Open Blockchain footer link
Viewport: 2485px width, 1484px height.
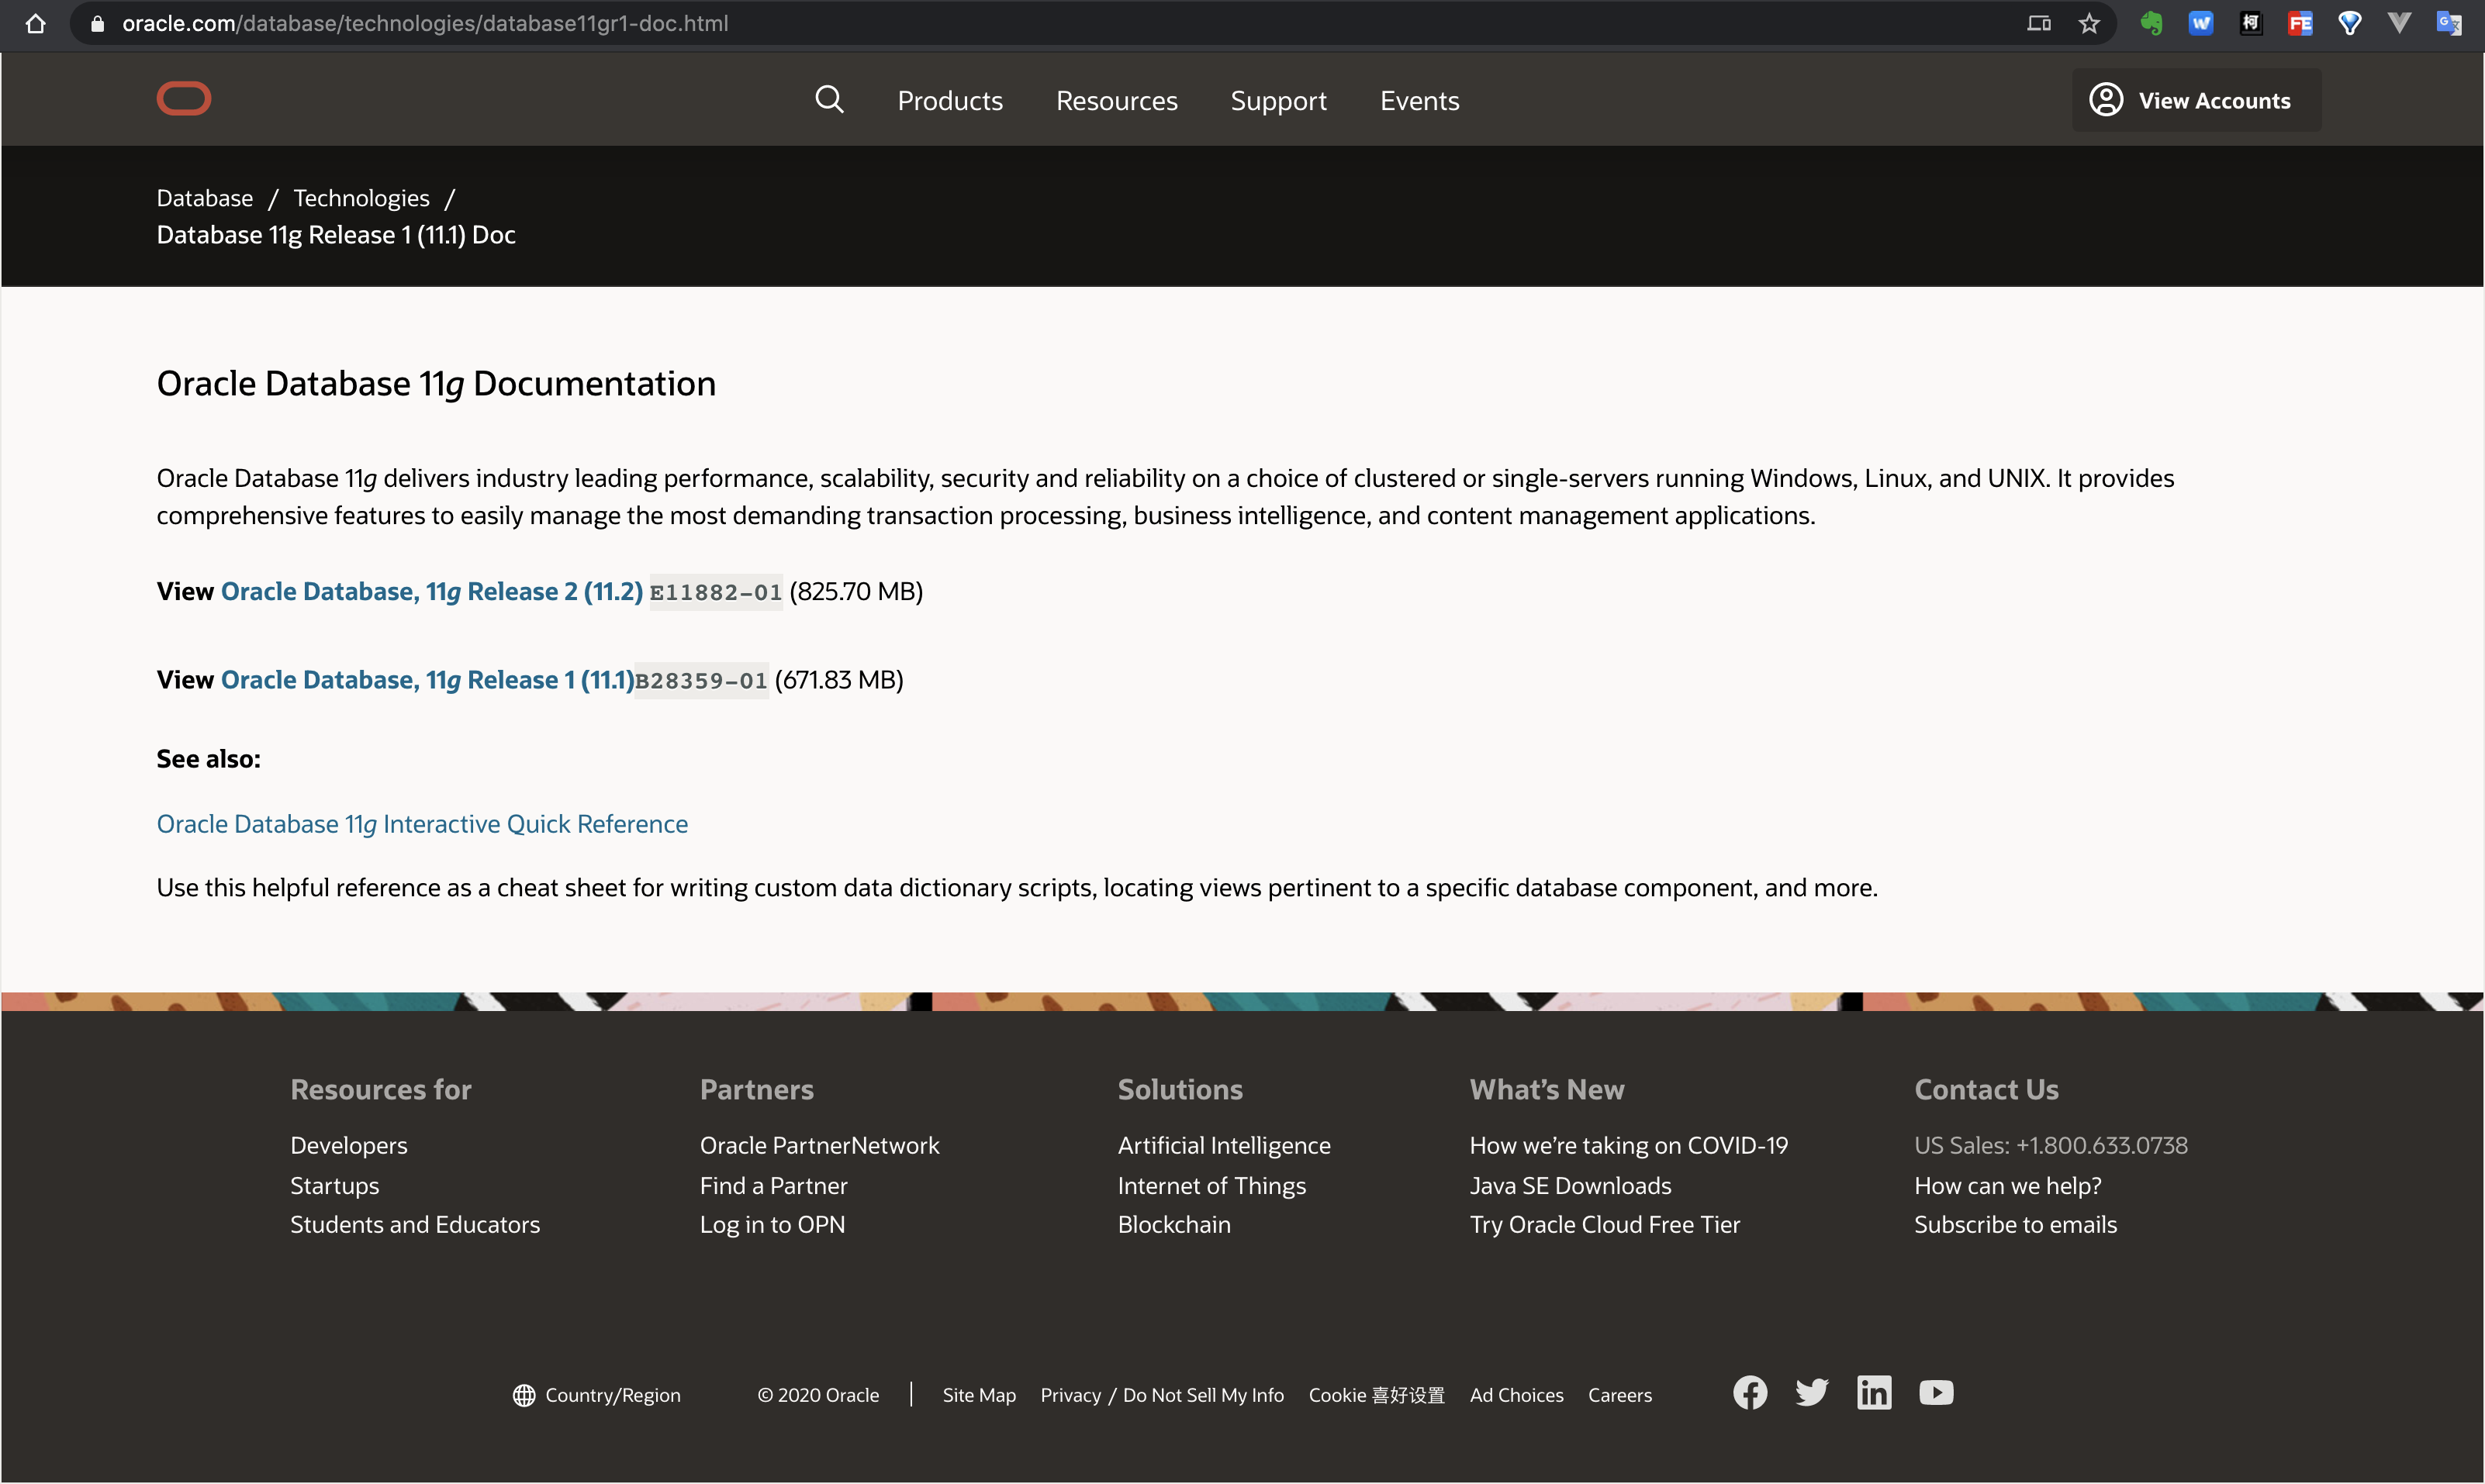(1174, 1225)
